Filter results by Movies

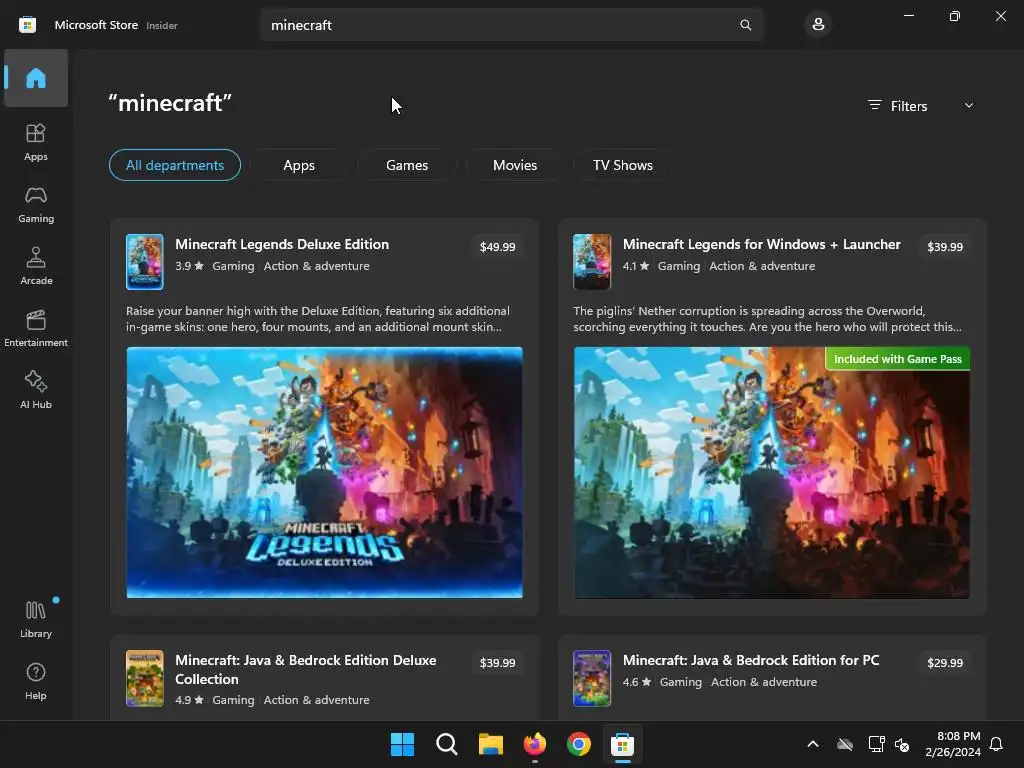(x=515, y=165)
